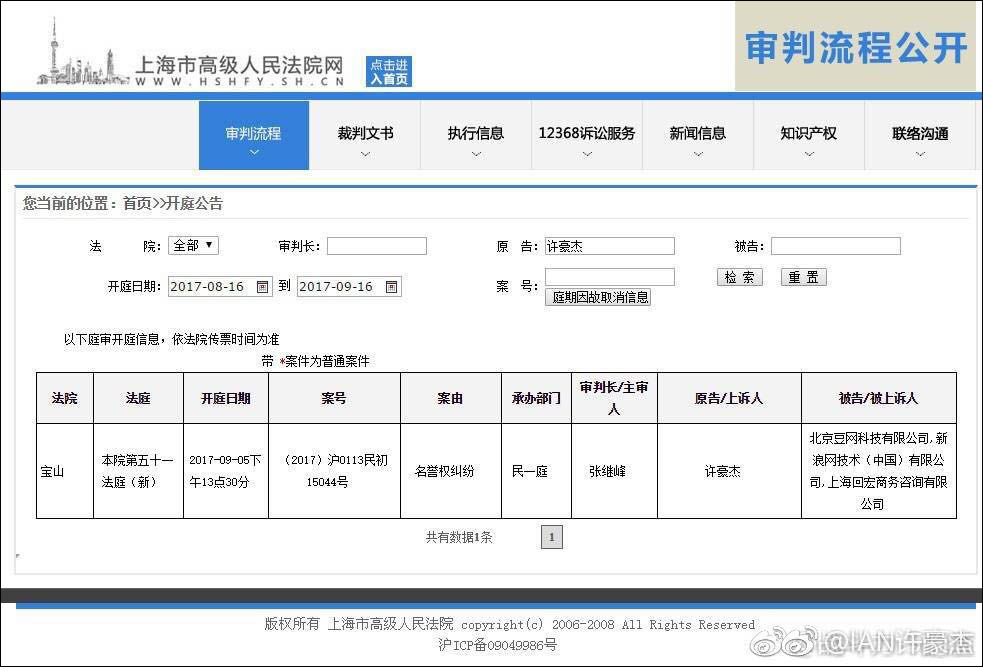983x667 pixels.
Task: Expand the 裁判文书 menu chevron
Action: [365, 151]
